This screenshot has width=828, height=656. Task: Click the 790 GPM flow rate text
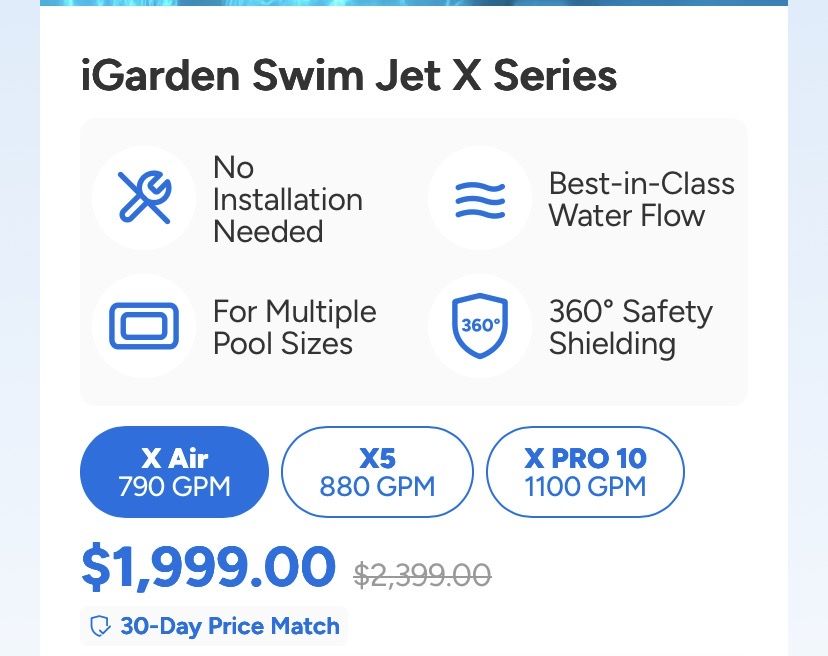pyautogui.click(x=174, y=486)
